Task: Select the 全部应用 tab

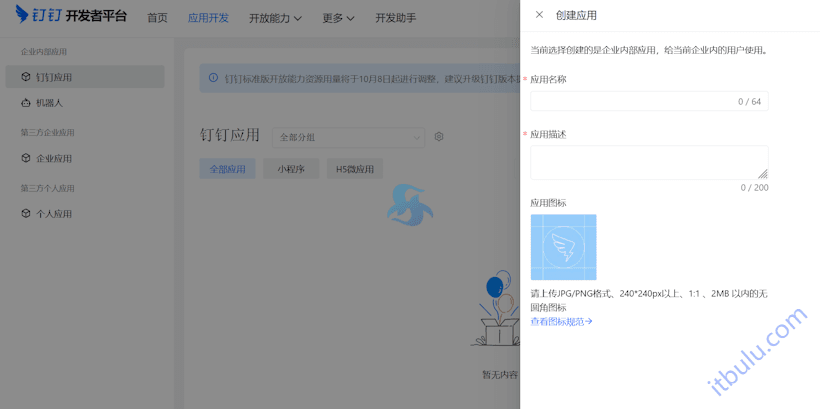Action: pyautogui.click(x=227, y=169)
